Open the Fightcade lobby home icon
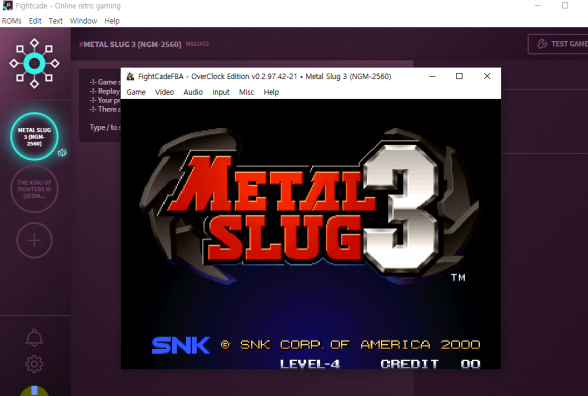Screen dimensions: 588x396 click(34, 63)
